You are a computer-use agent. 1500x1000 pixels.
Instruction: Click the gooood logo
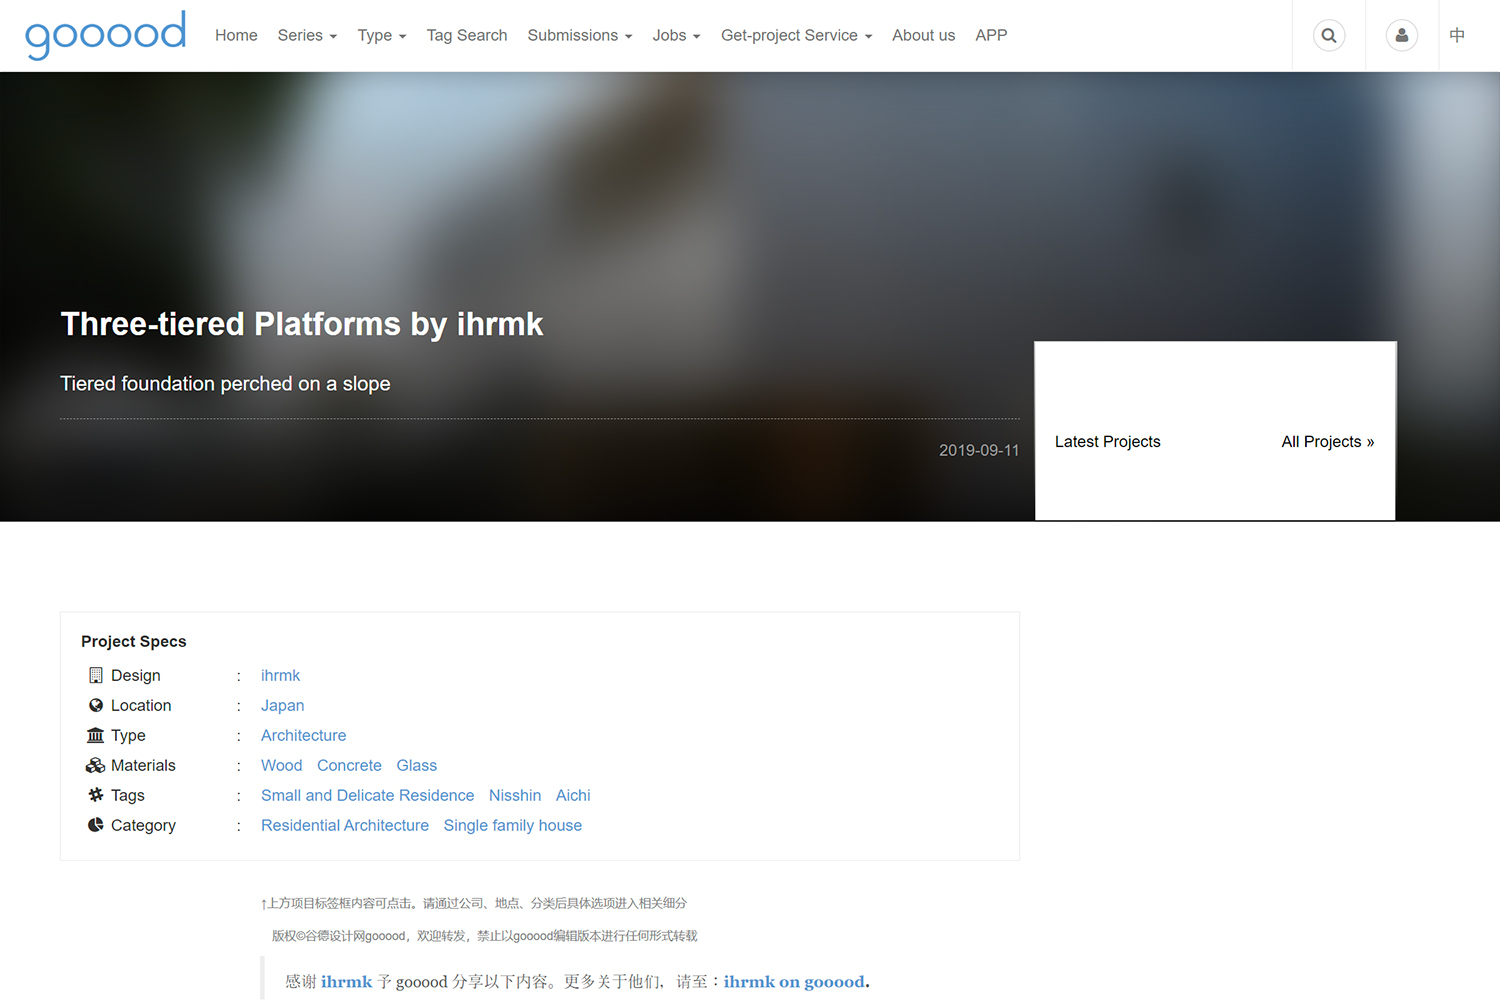(x=105, y=35)
